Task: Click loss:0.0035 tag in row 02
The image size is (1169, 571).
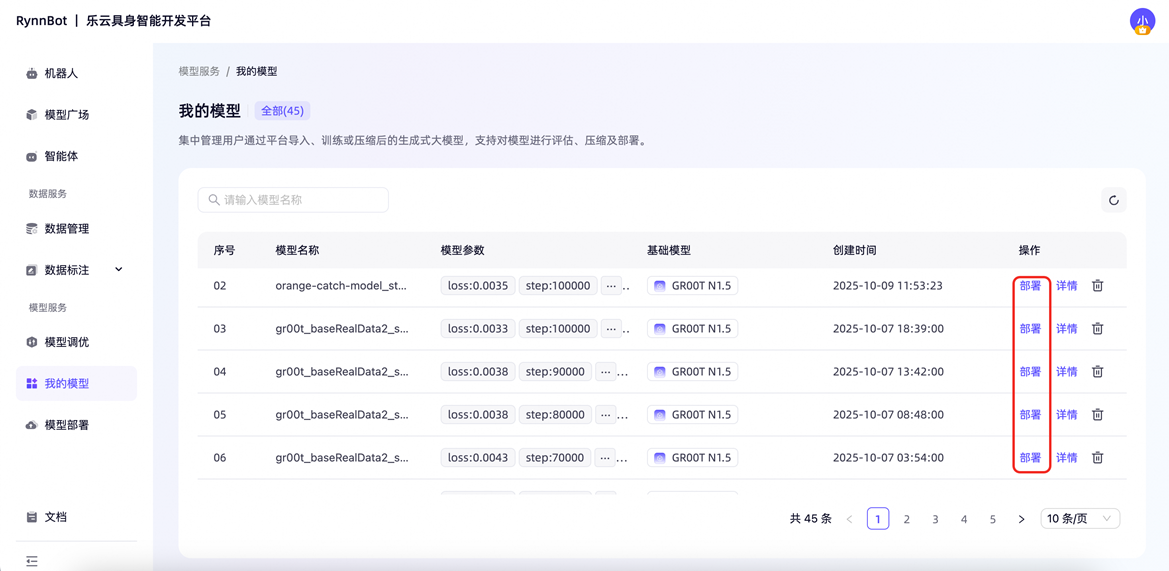Action: click(478, 286)
